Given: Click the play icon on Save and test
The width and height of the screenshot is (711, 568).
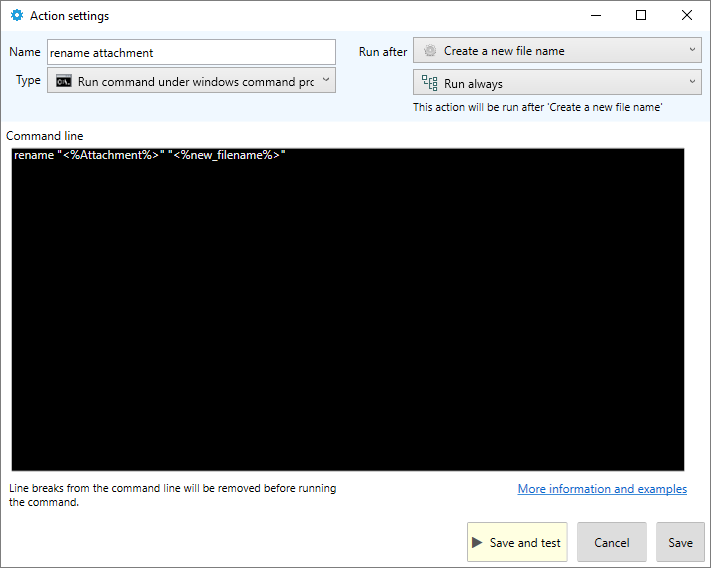Looking at the screenshot, I should click(477, 542).
